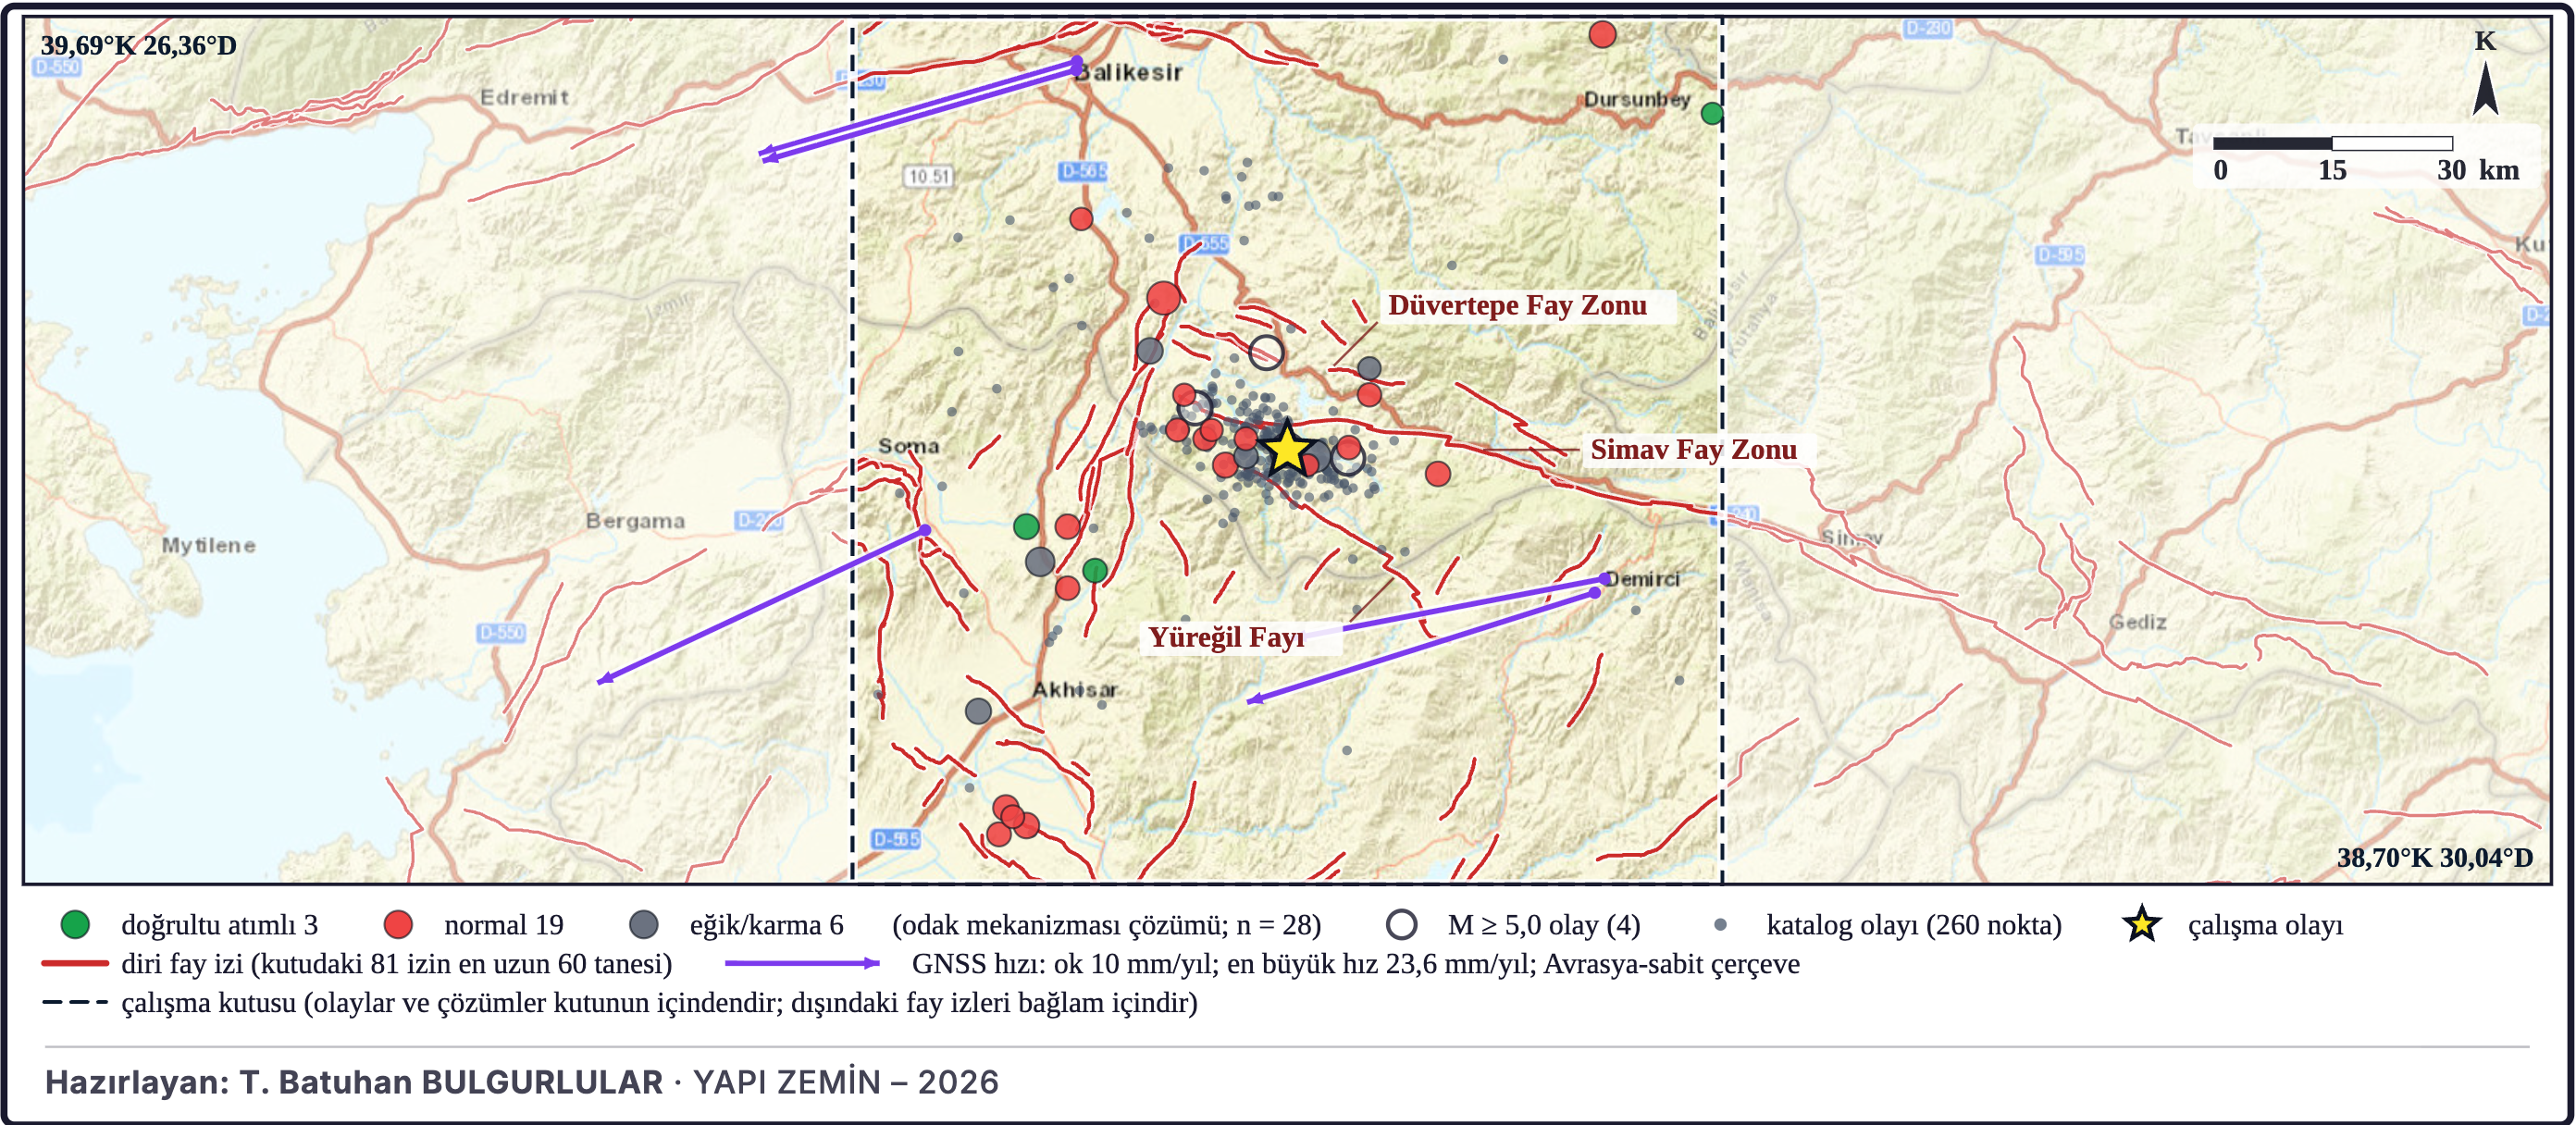Click the yellow star study event marker on map

tap(1287, 449)
